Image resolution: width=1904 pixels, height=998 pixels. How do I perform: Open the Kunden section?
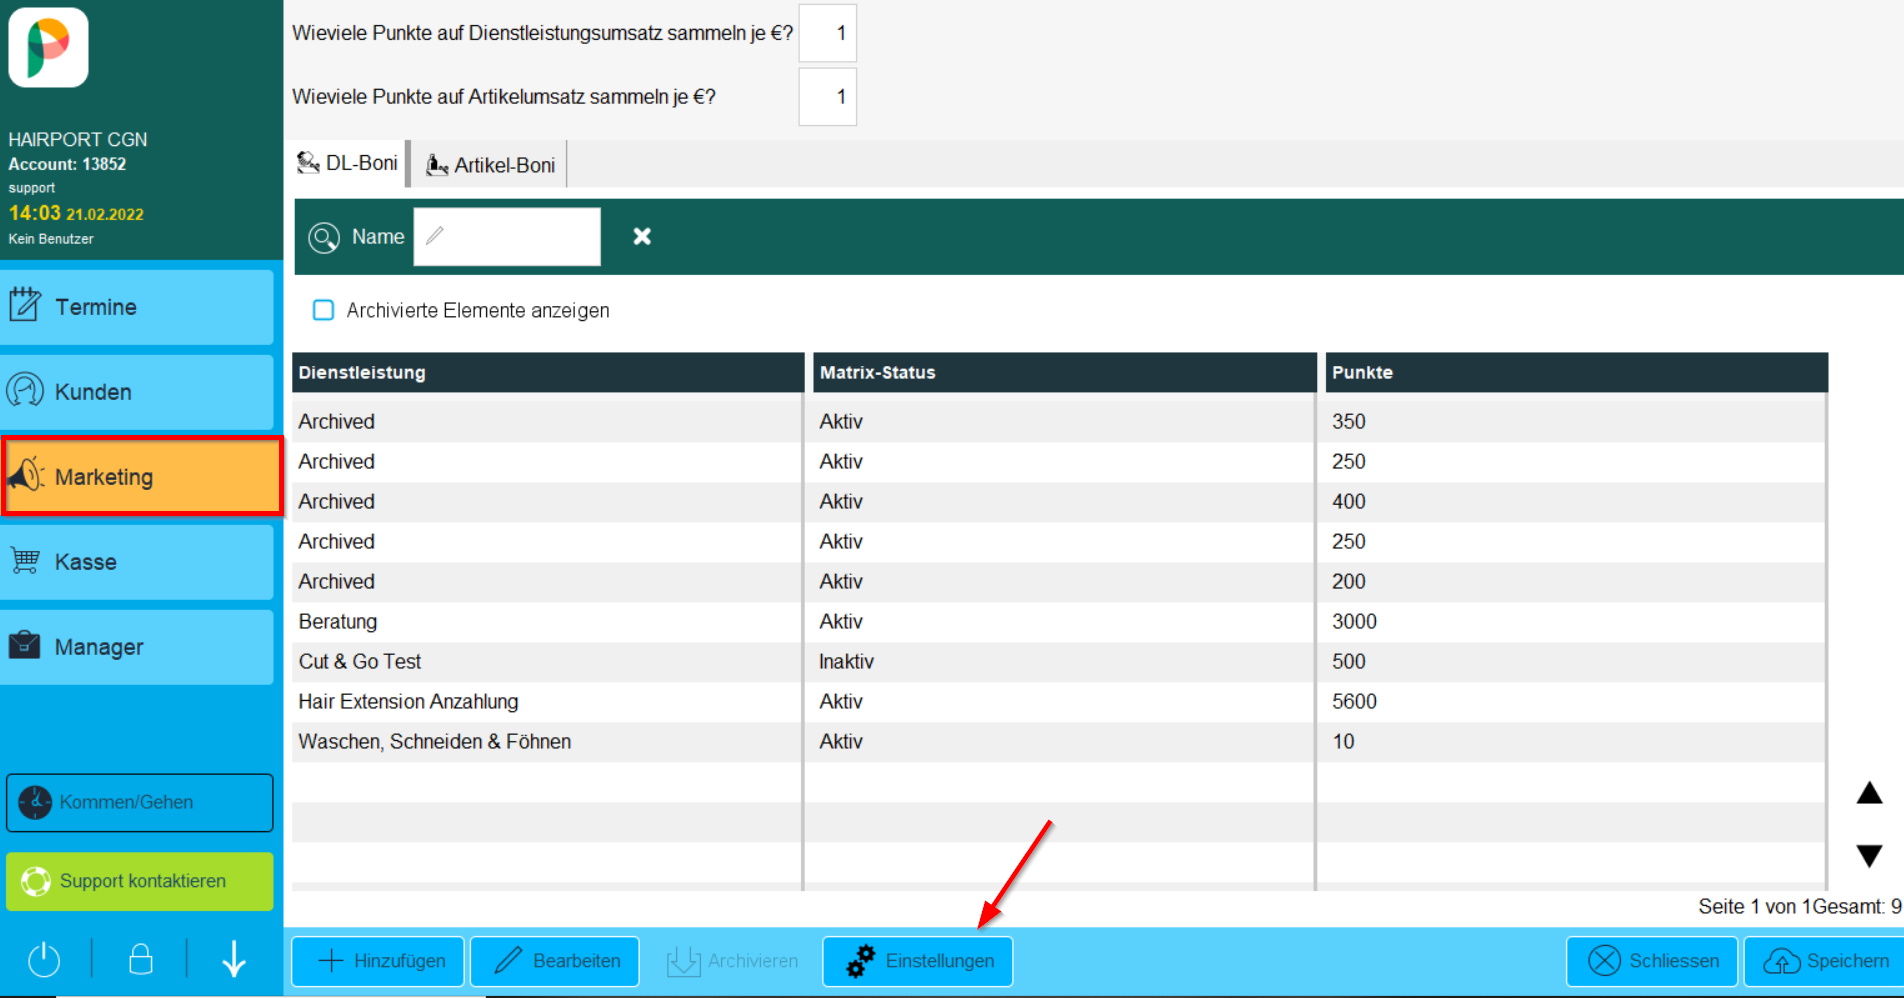click(x=137, y=392)
